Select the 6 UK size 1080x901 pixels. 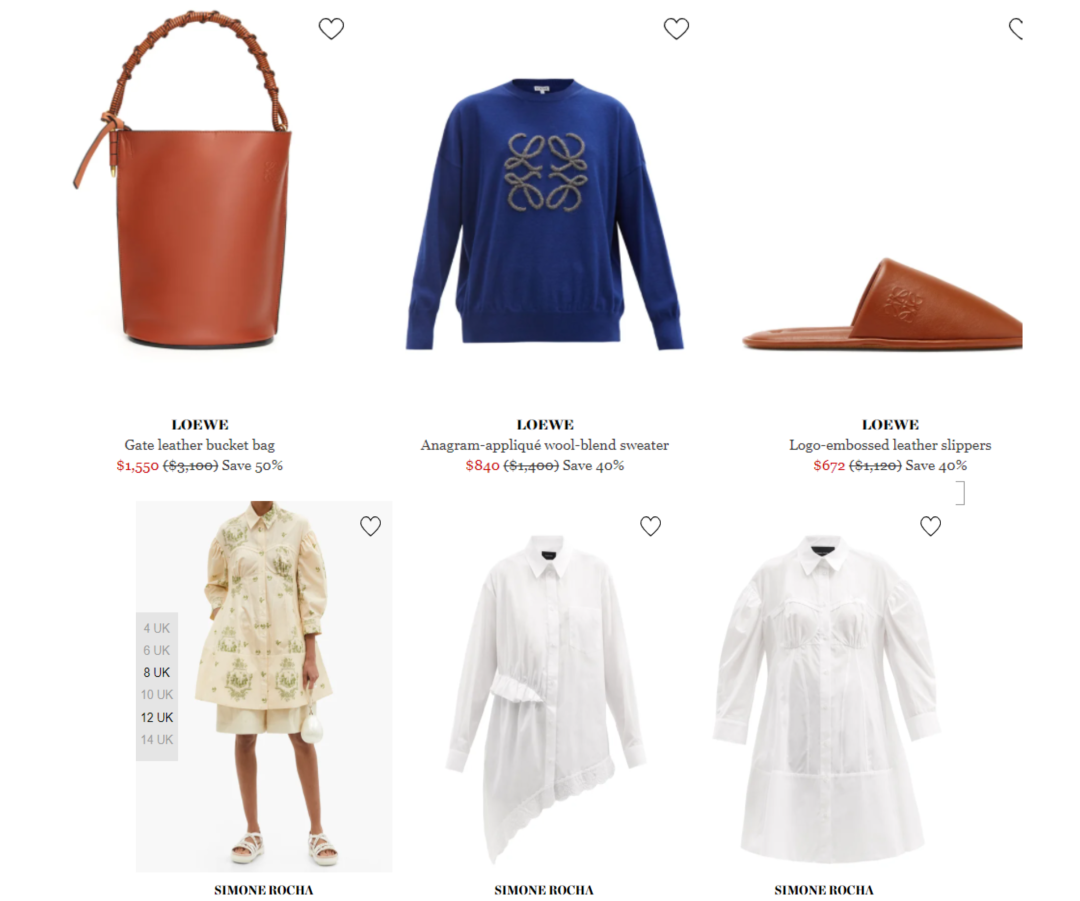pos(156,650)
